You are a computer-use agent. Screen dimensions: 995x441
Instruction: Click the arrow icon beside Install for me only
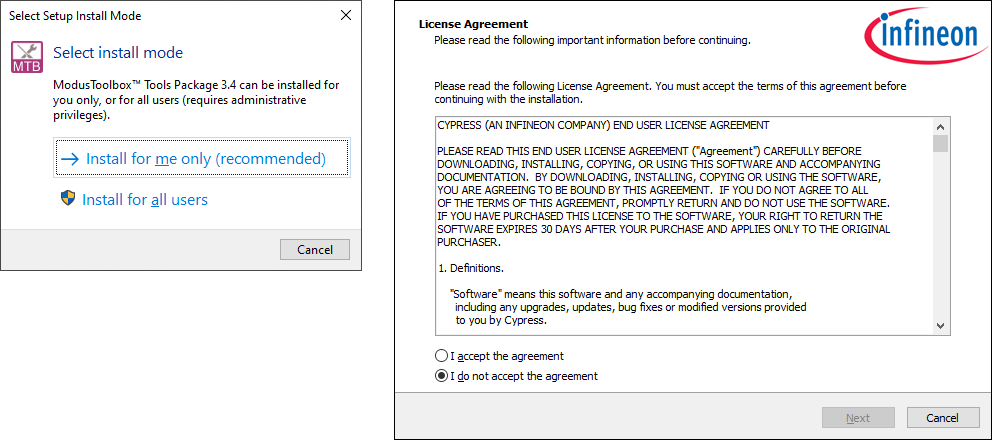click(69, 159)
